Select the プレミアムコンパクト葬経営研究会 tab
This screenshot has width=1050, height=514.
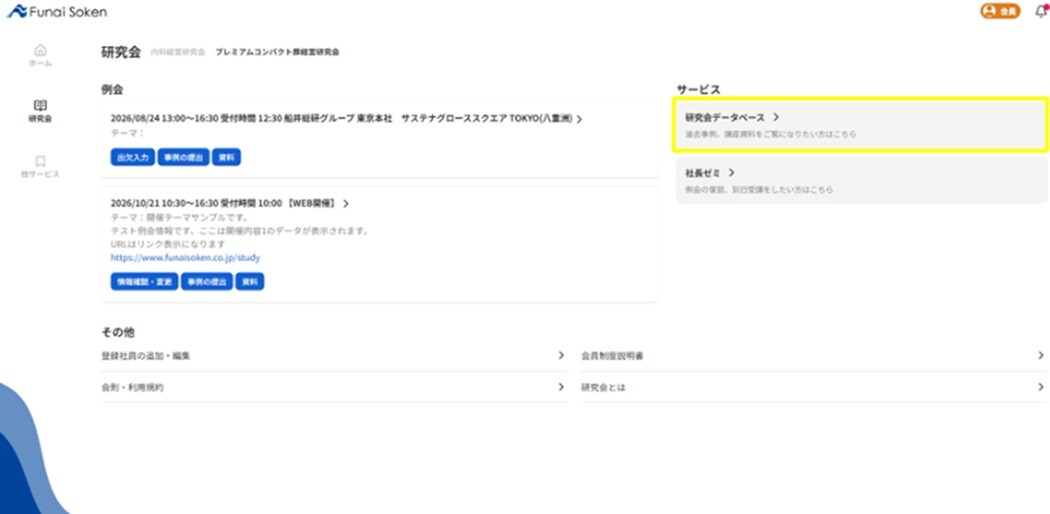[x=277, y=52]
